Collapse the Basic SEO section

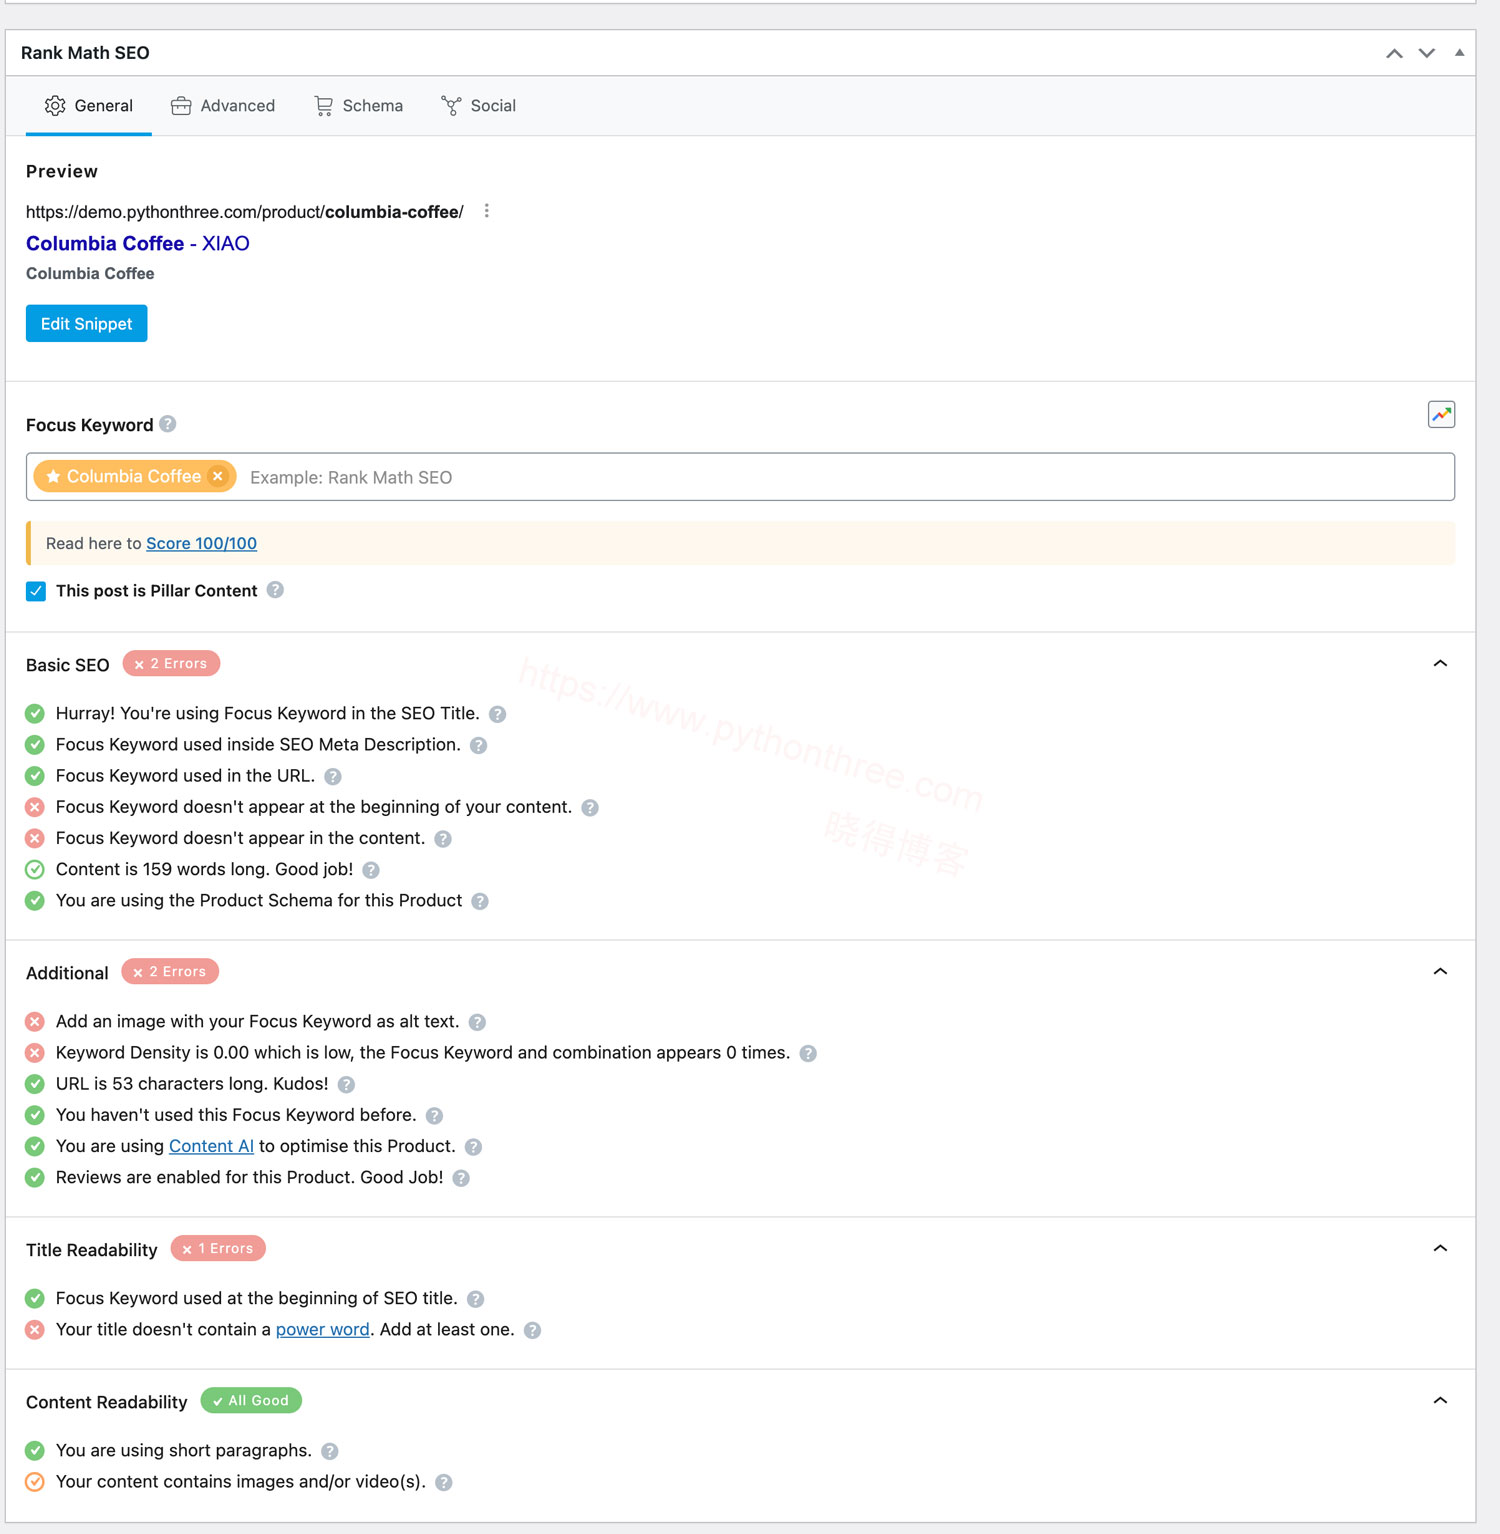pyautogui.click(x=1440, y=663)
